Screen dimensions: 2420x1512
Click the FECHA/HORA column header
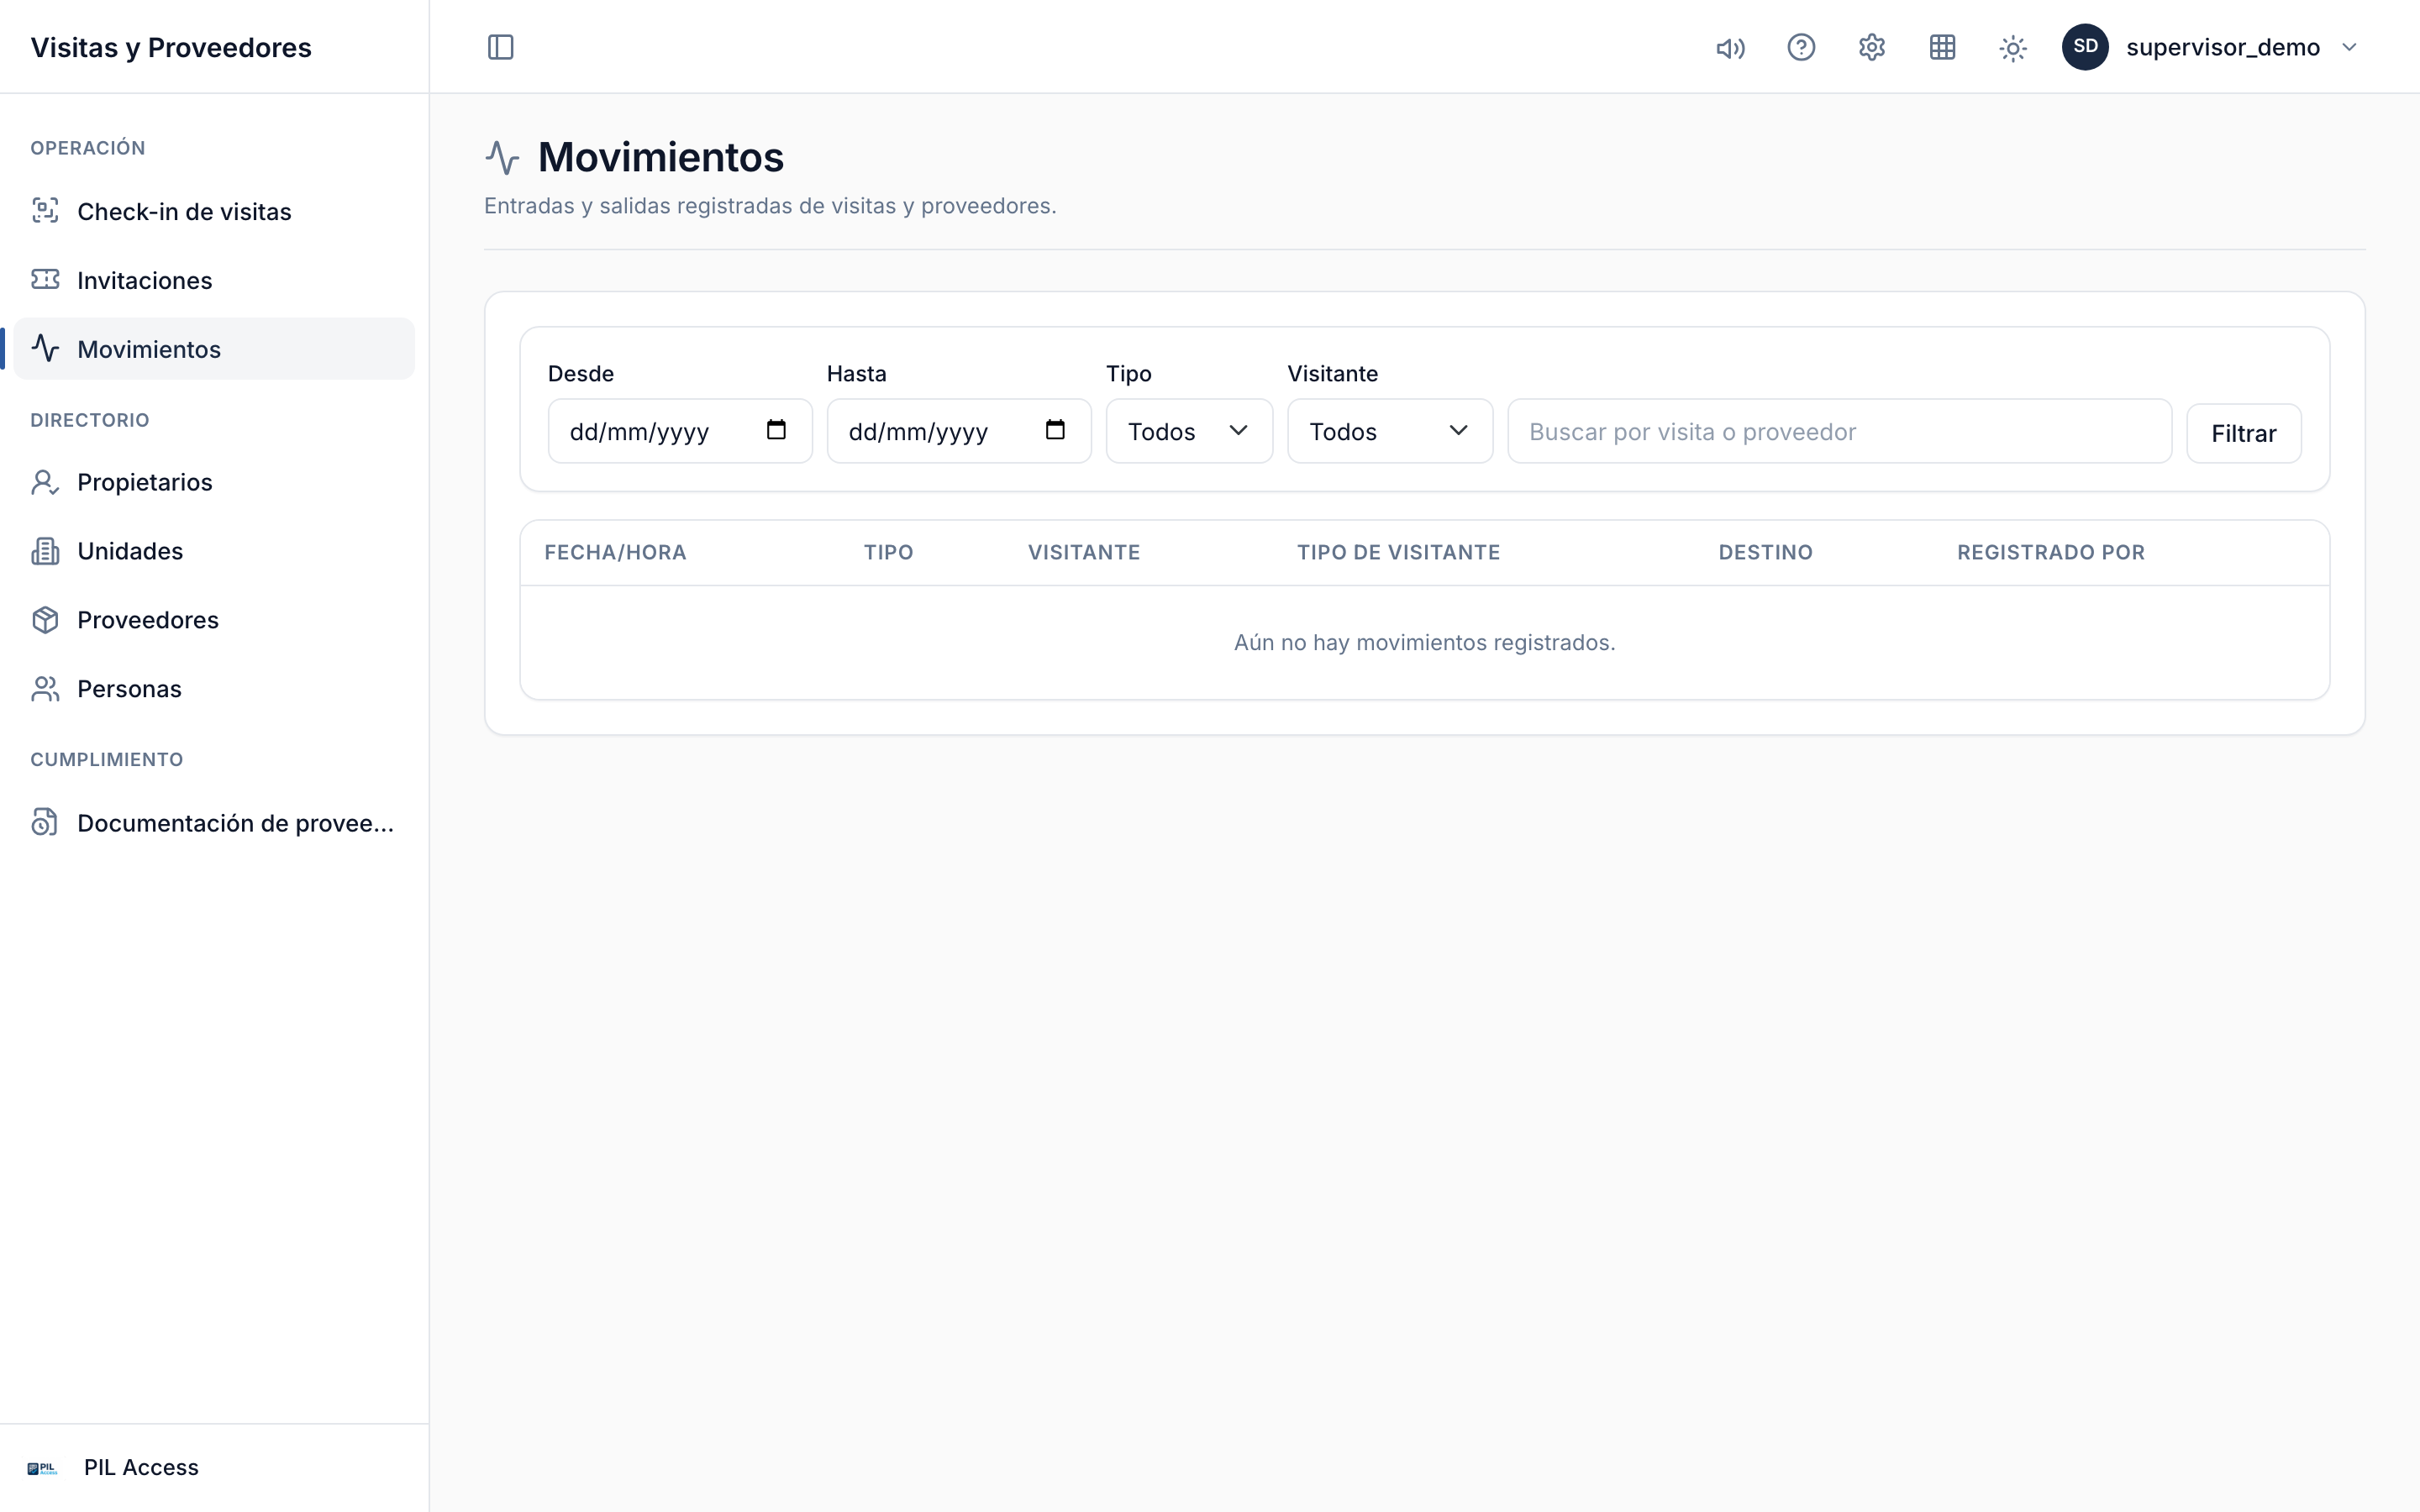click(615, 552)
